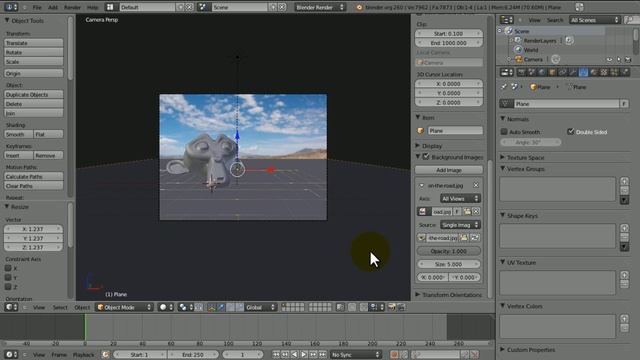Viewport: 640px width, 360px height.
Task: Open the Modifiers wrench tab
Action: [573, 72]
